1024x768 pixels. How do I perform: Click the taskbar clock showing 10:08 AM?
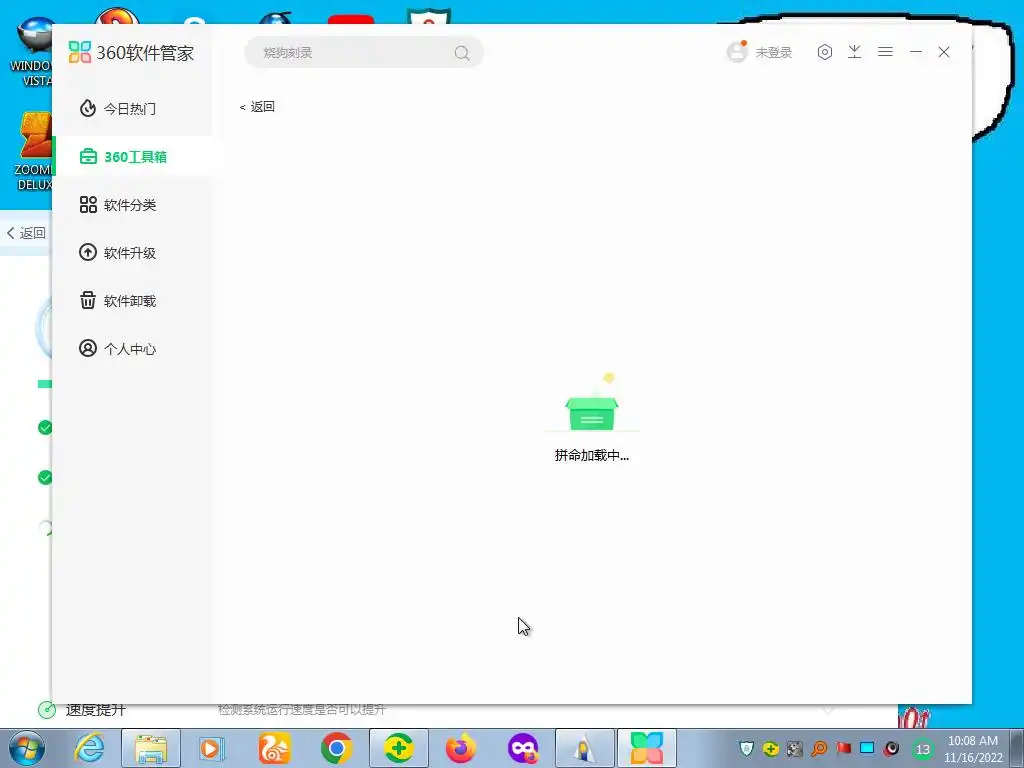[x=973, y=748]
